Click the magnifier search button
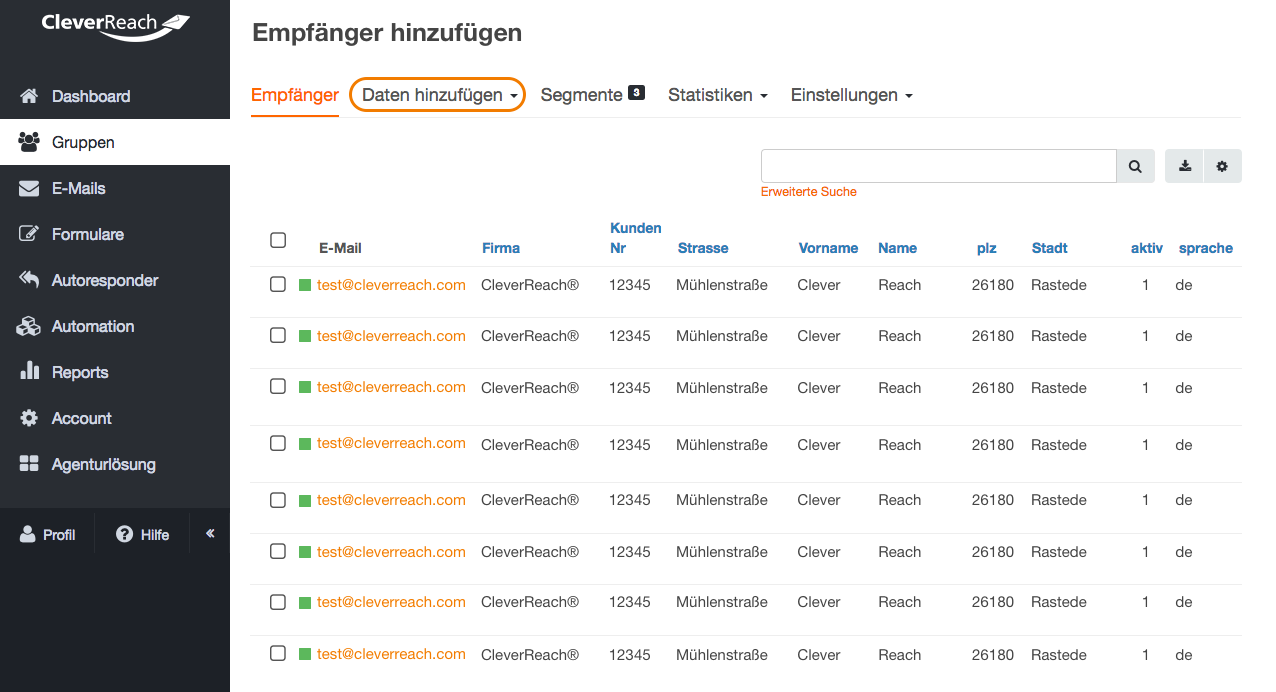Screen dimensions: 1276x692 click(x=1135, y=166)
